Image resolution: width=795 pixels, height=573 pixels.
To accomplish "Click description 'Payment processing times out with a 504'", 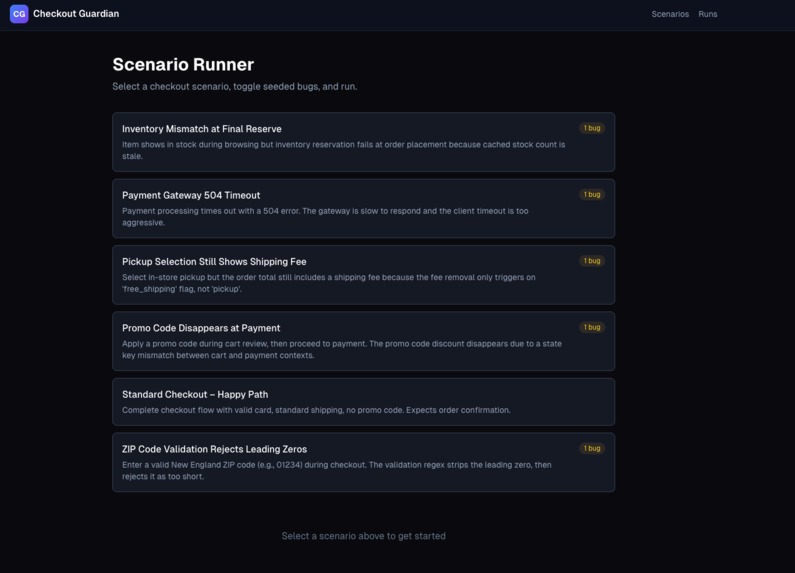I will tap(325, 217).
